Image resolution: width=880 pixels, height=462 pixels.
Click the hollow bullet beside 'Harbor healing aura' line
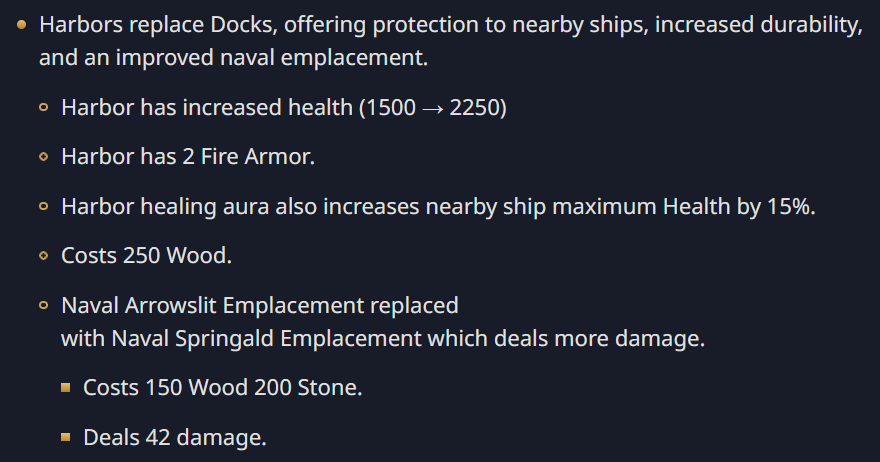tap(44, 206)
